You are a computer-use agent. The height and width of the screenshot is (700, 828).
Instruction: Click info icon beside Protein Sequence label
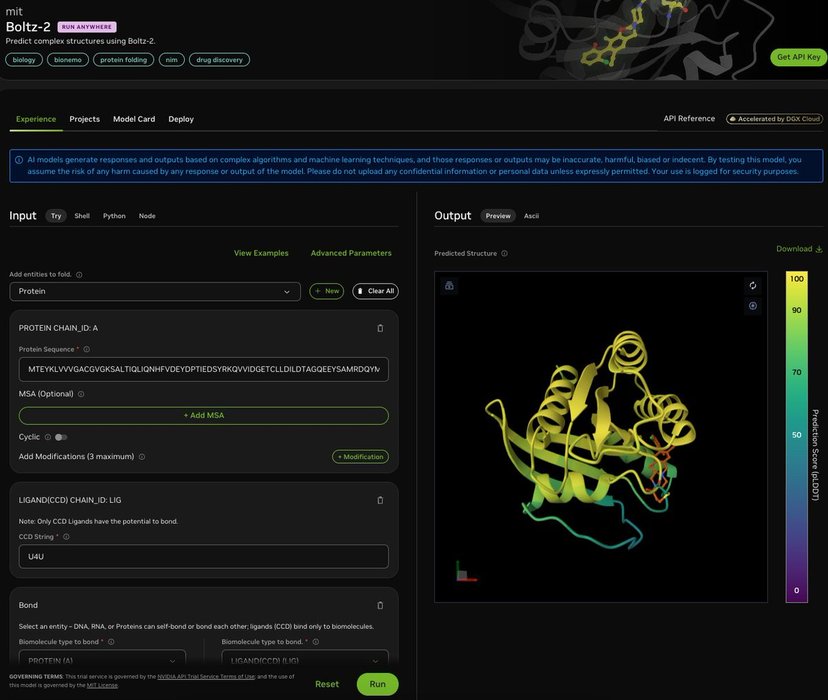coord(87,349)
